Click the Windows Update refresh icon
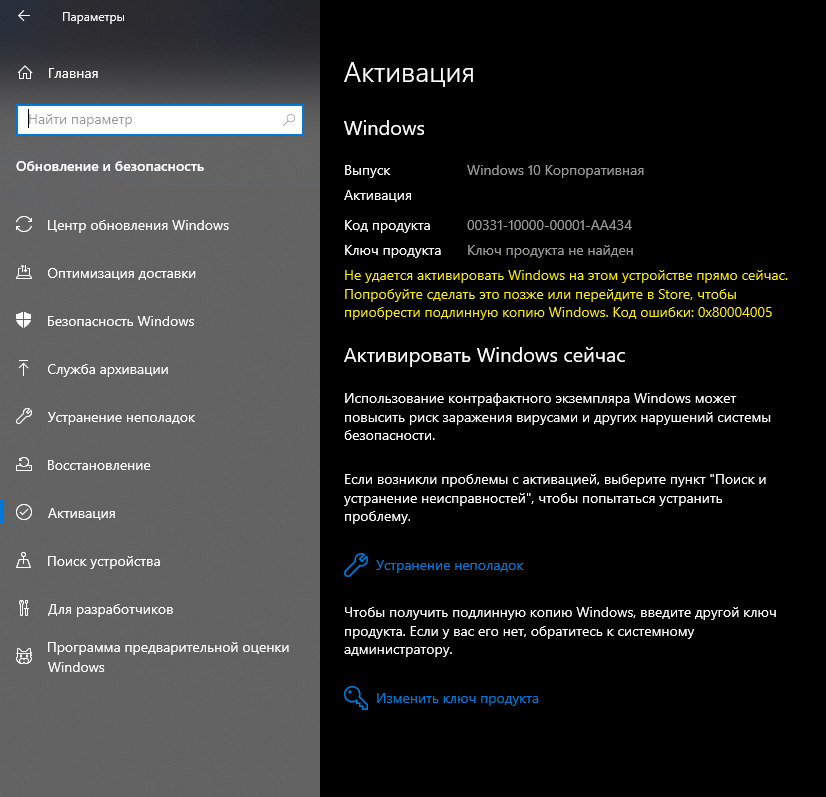 [x=24, y=224]
